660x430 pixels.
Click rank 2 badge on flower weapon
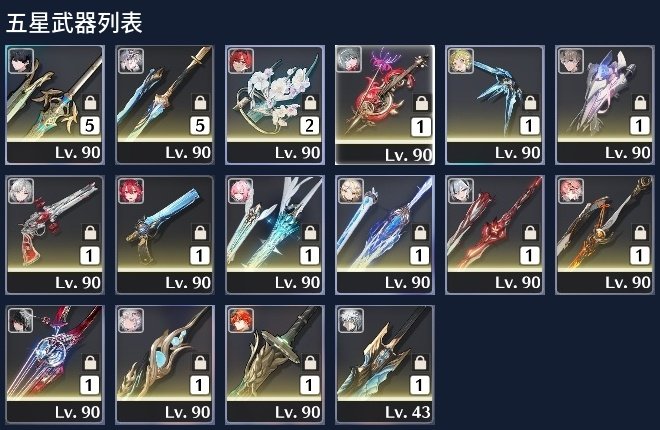point(310,125)
